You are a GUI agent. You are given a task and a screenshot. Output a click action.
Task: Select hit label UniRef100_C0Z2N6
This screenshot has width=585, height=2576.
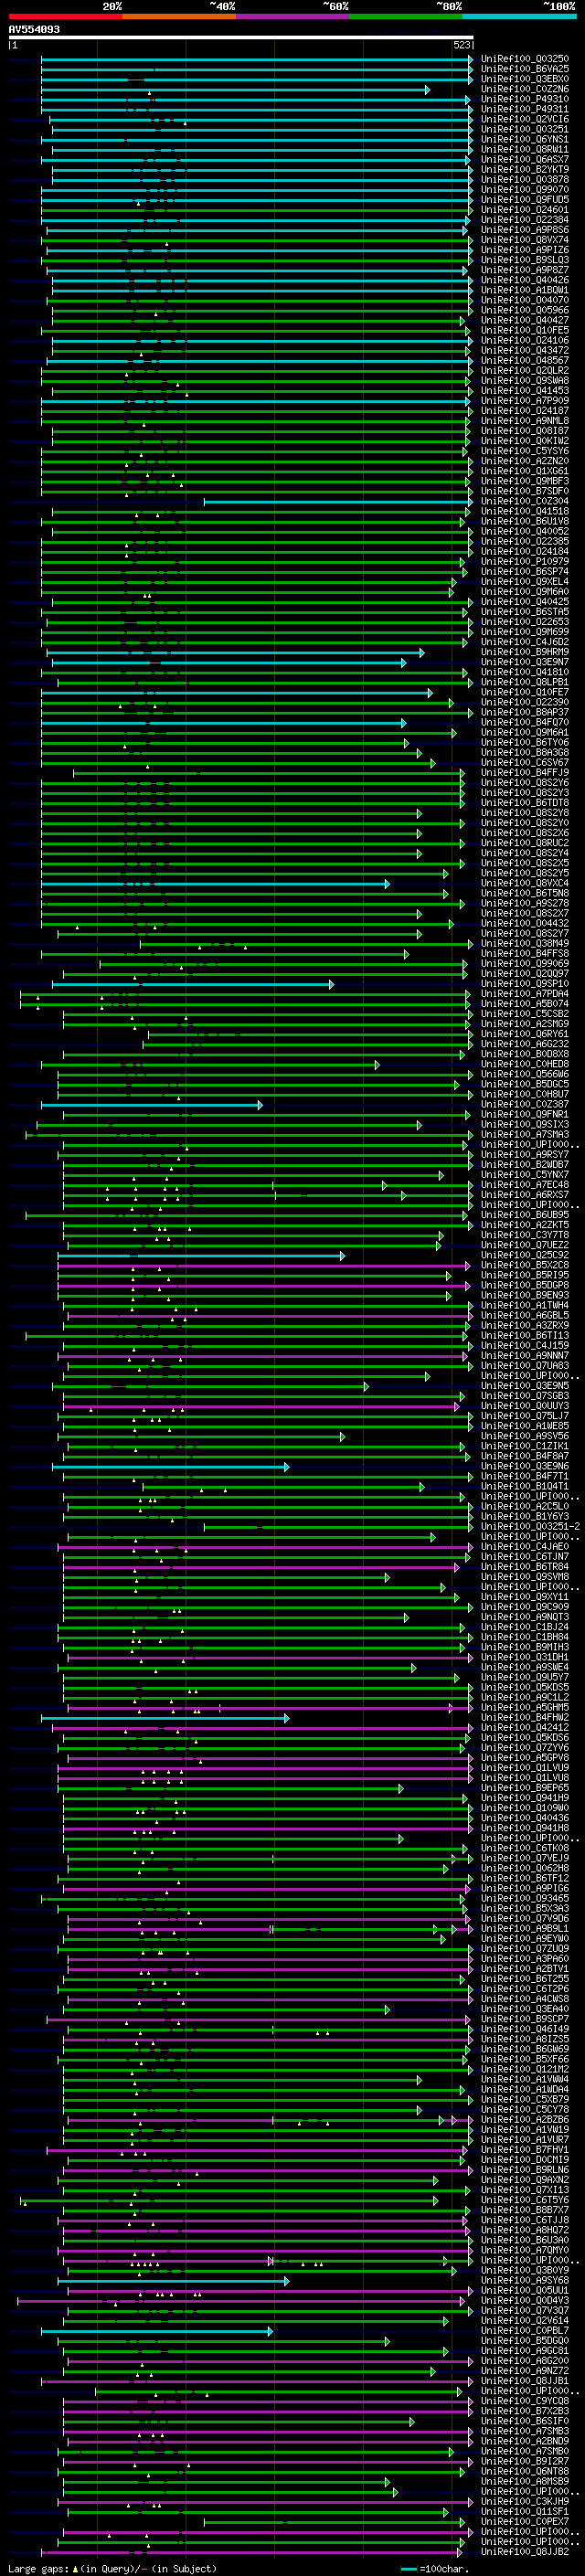coord(524,89)
